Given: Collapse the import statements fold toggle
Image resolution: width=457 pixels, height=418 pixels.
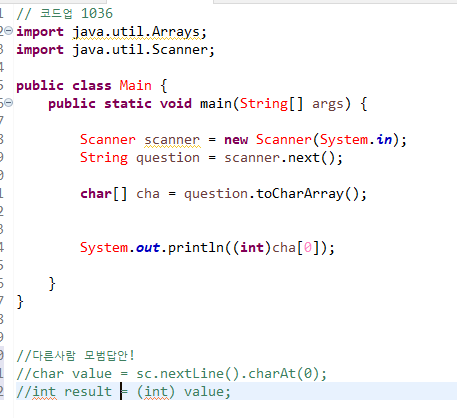Looking at the screenshot, I should [9, 31].
